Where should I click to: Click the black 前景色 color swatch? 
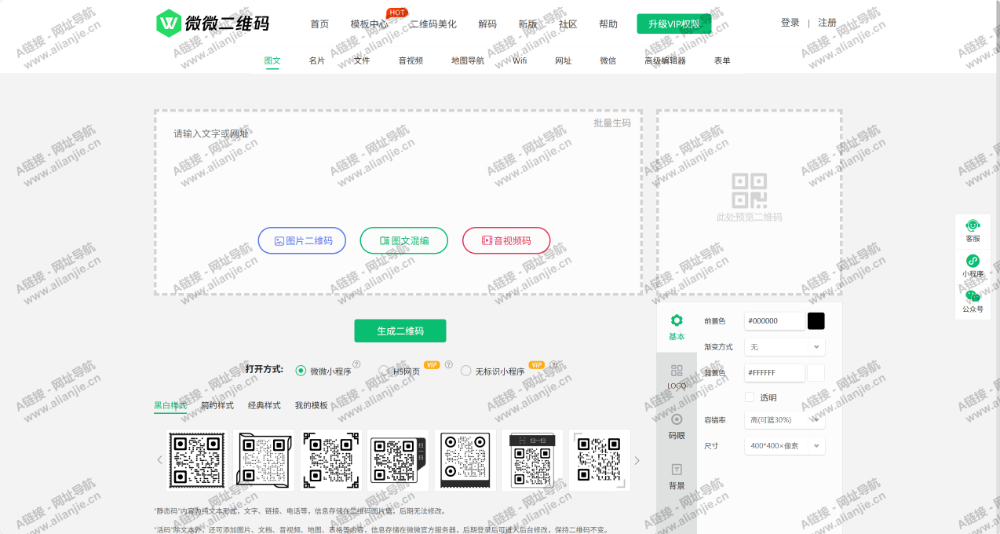coord(816,321)
